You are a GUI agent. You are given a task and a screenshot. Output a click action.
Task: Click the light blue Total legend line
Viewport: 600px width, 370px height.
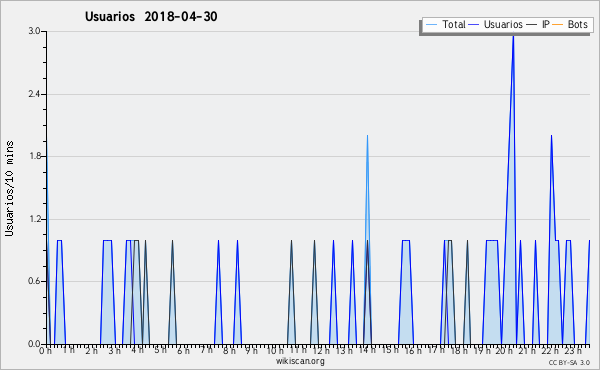pos(431,25)
